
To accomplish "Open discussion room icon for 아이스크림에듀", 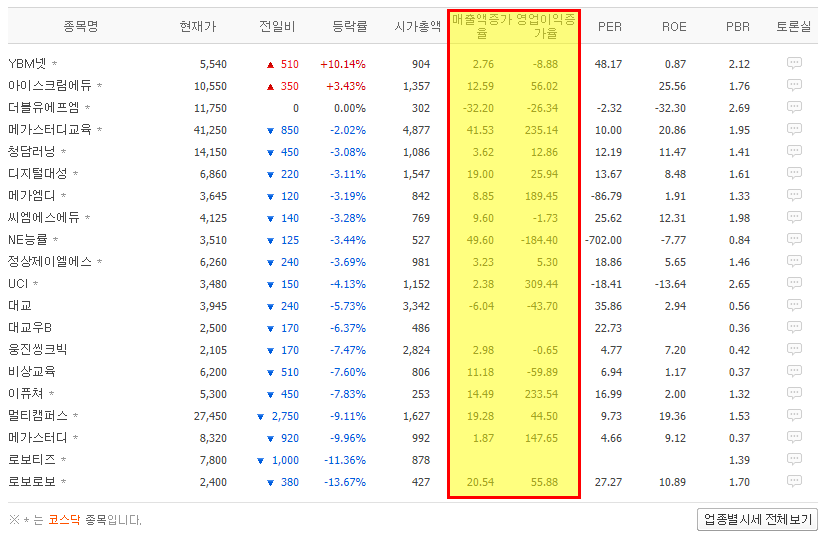I will 794,85.
